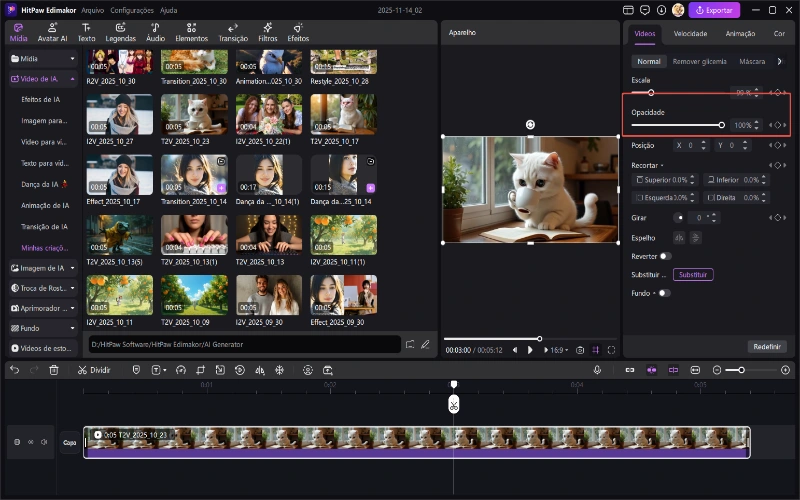Open the Filtros panel
Image resolution: width=800 pixels, height=500 pixels.
tap(267, 33)
